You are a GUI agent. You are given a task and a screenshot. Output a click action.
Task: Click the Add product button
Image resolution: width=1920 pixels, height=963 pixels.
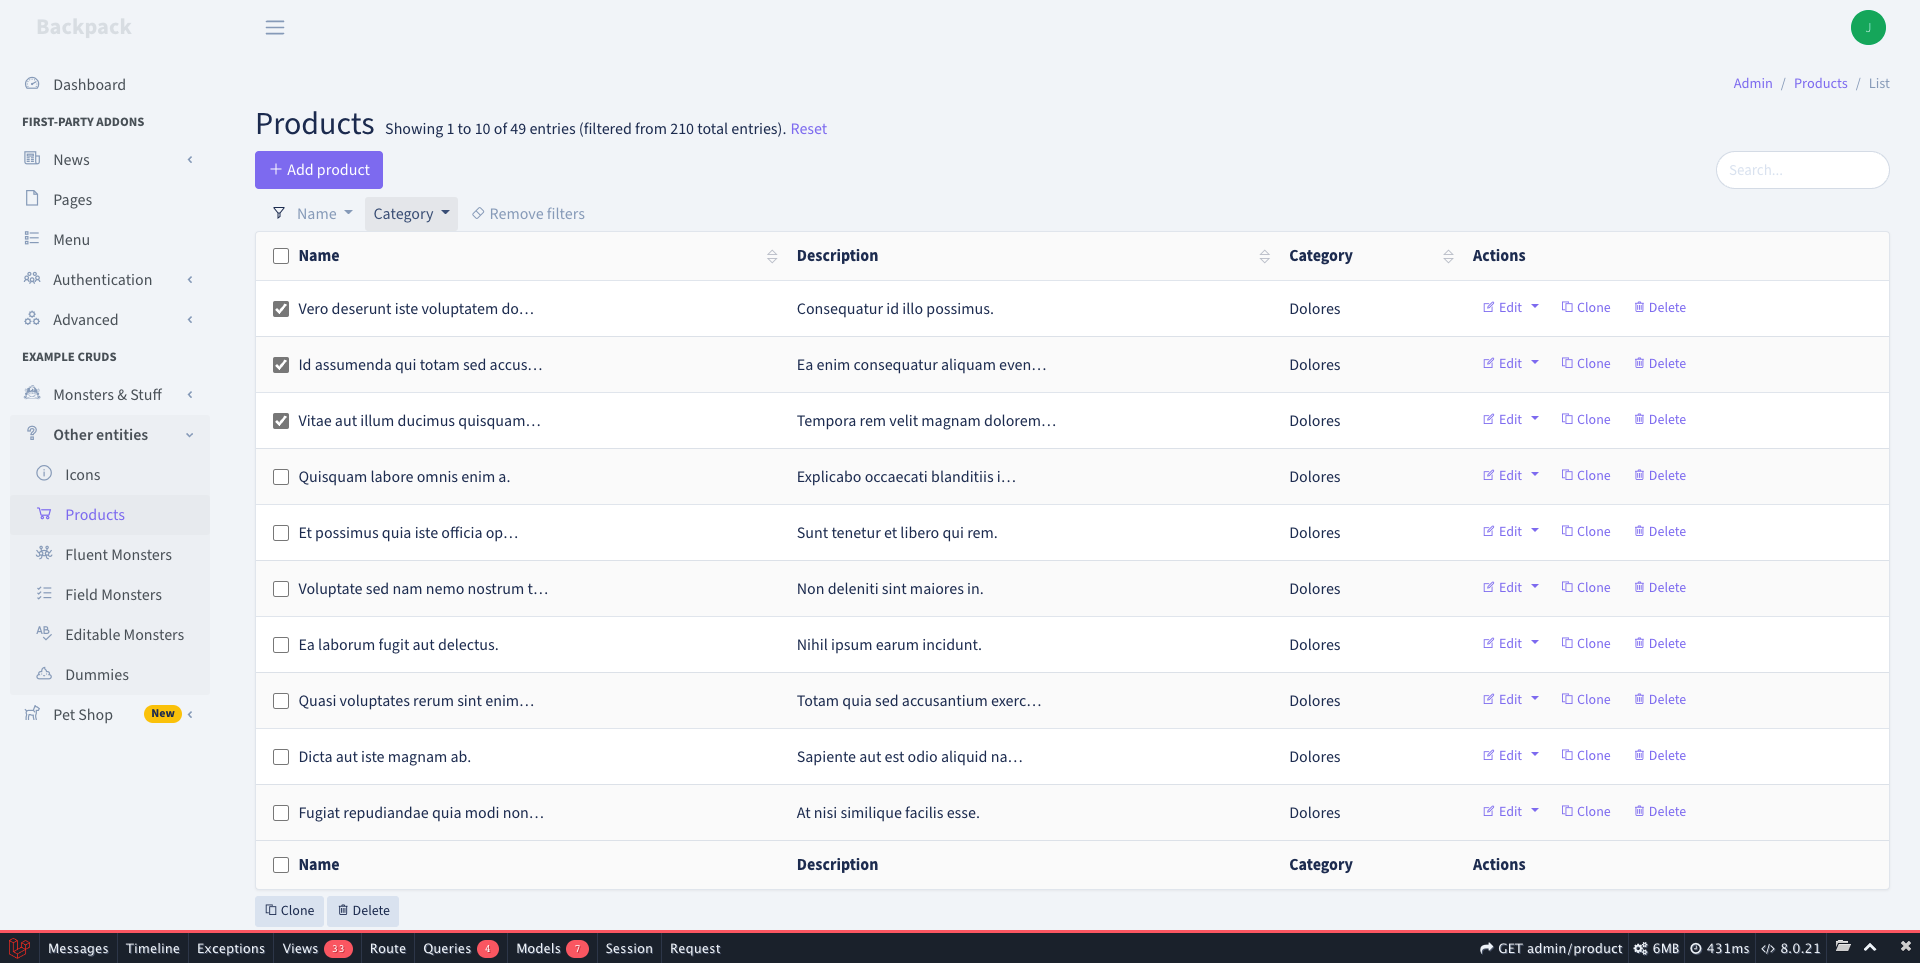(x=319, y=170)
